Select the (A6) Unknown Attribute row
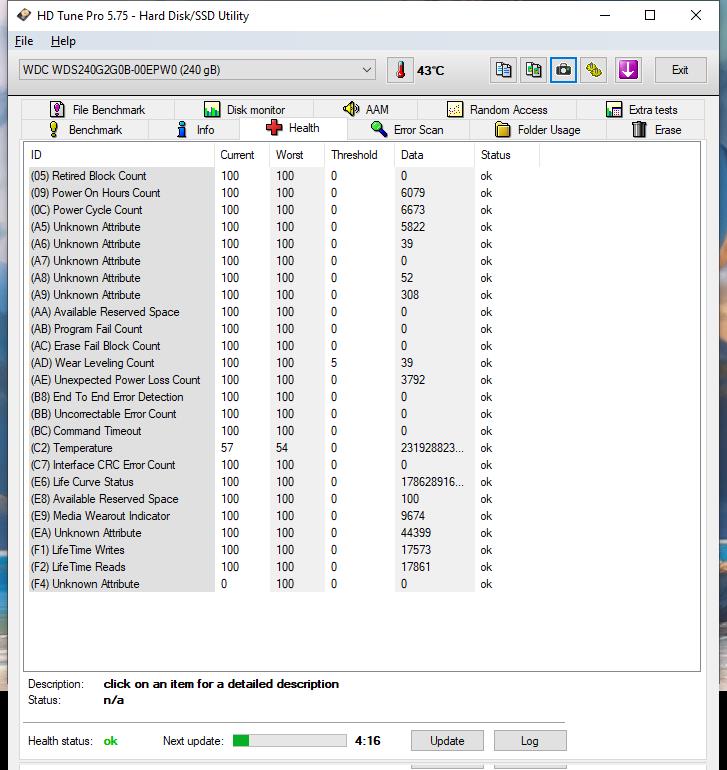 (x=284, y=244)
